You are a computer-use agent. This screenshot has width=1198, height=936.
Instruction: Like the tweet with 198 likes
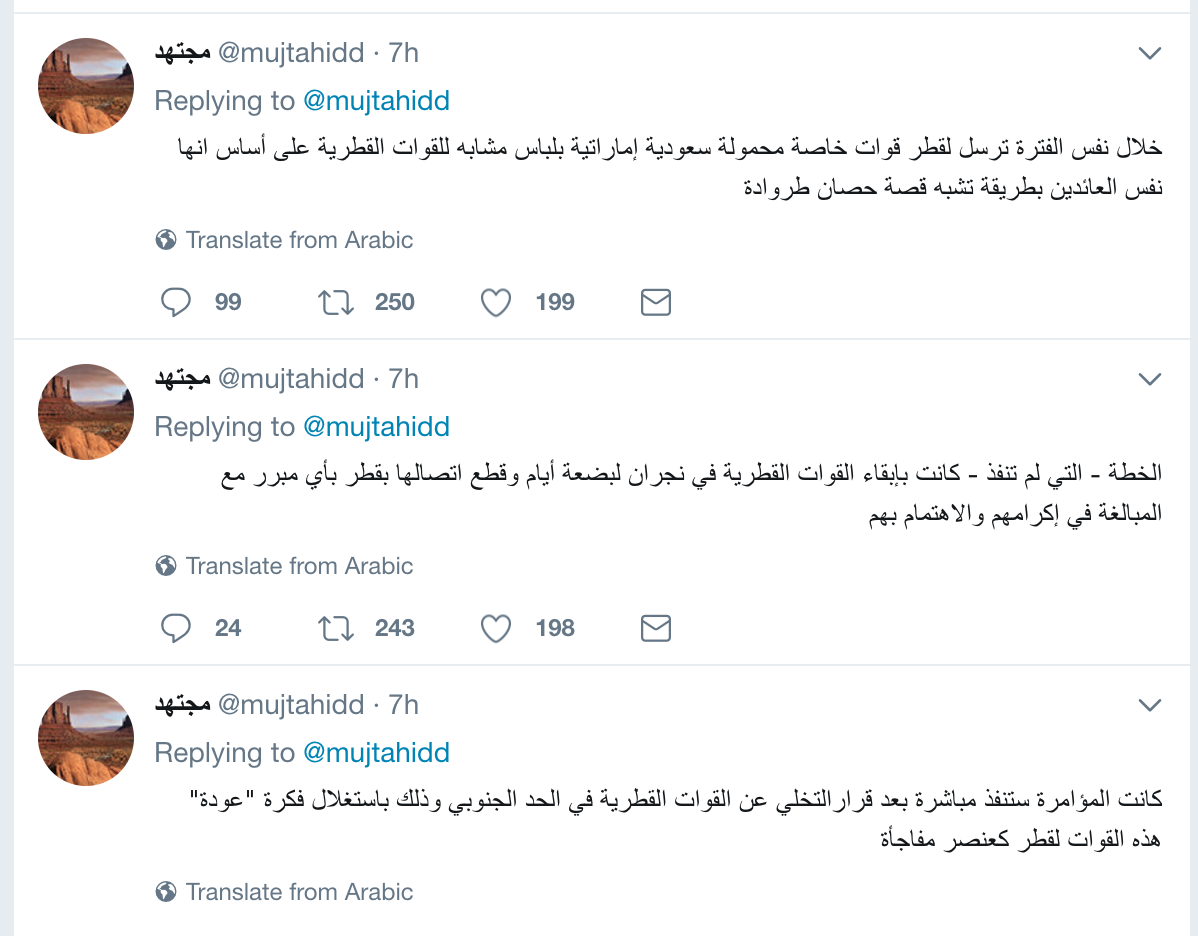[496, 628]
